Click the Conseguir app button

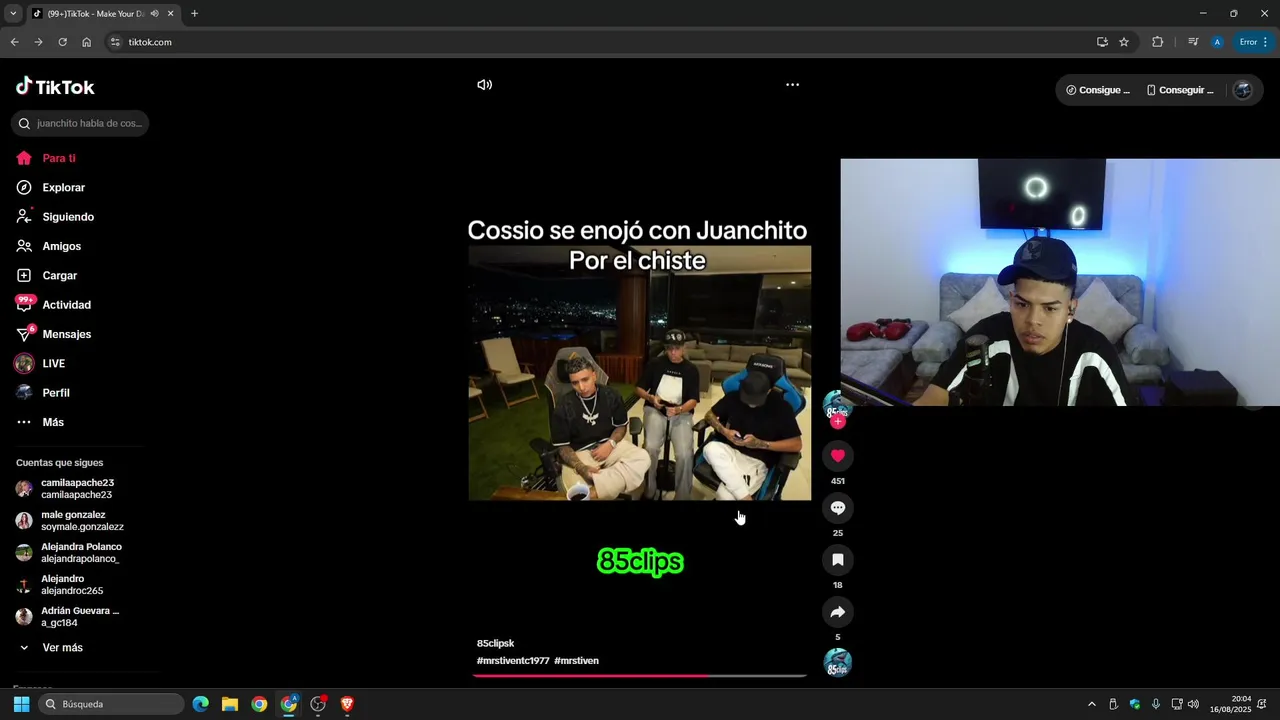click(1180, 90)
